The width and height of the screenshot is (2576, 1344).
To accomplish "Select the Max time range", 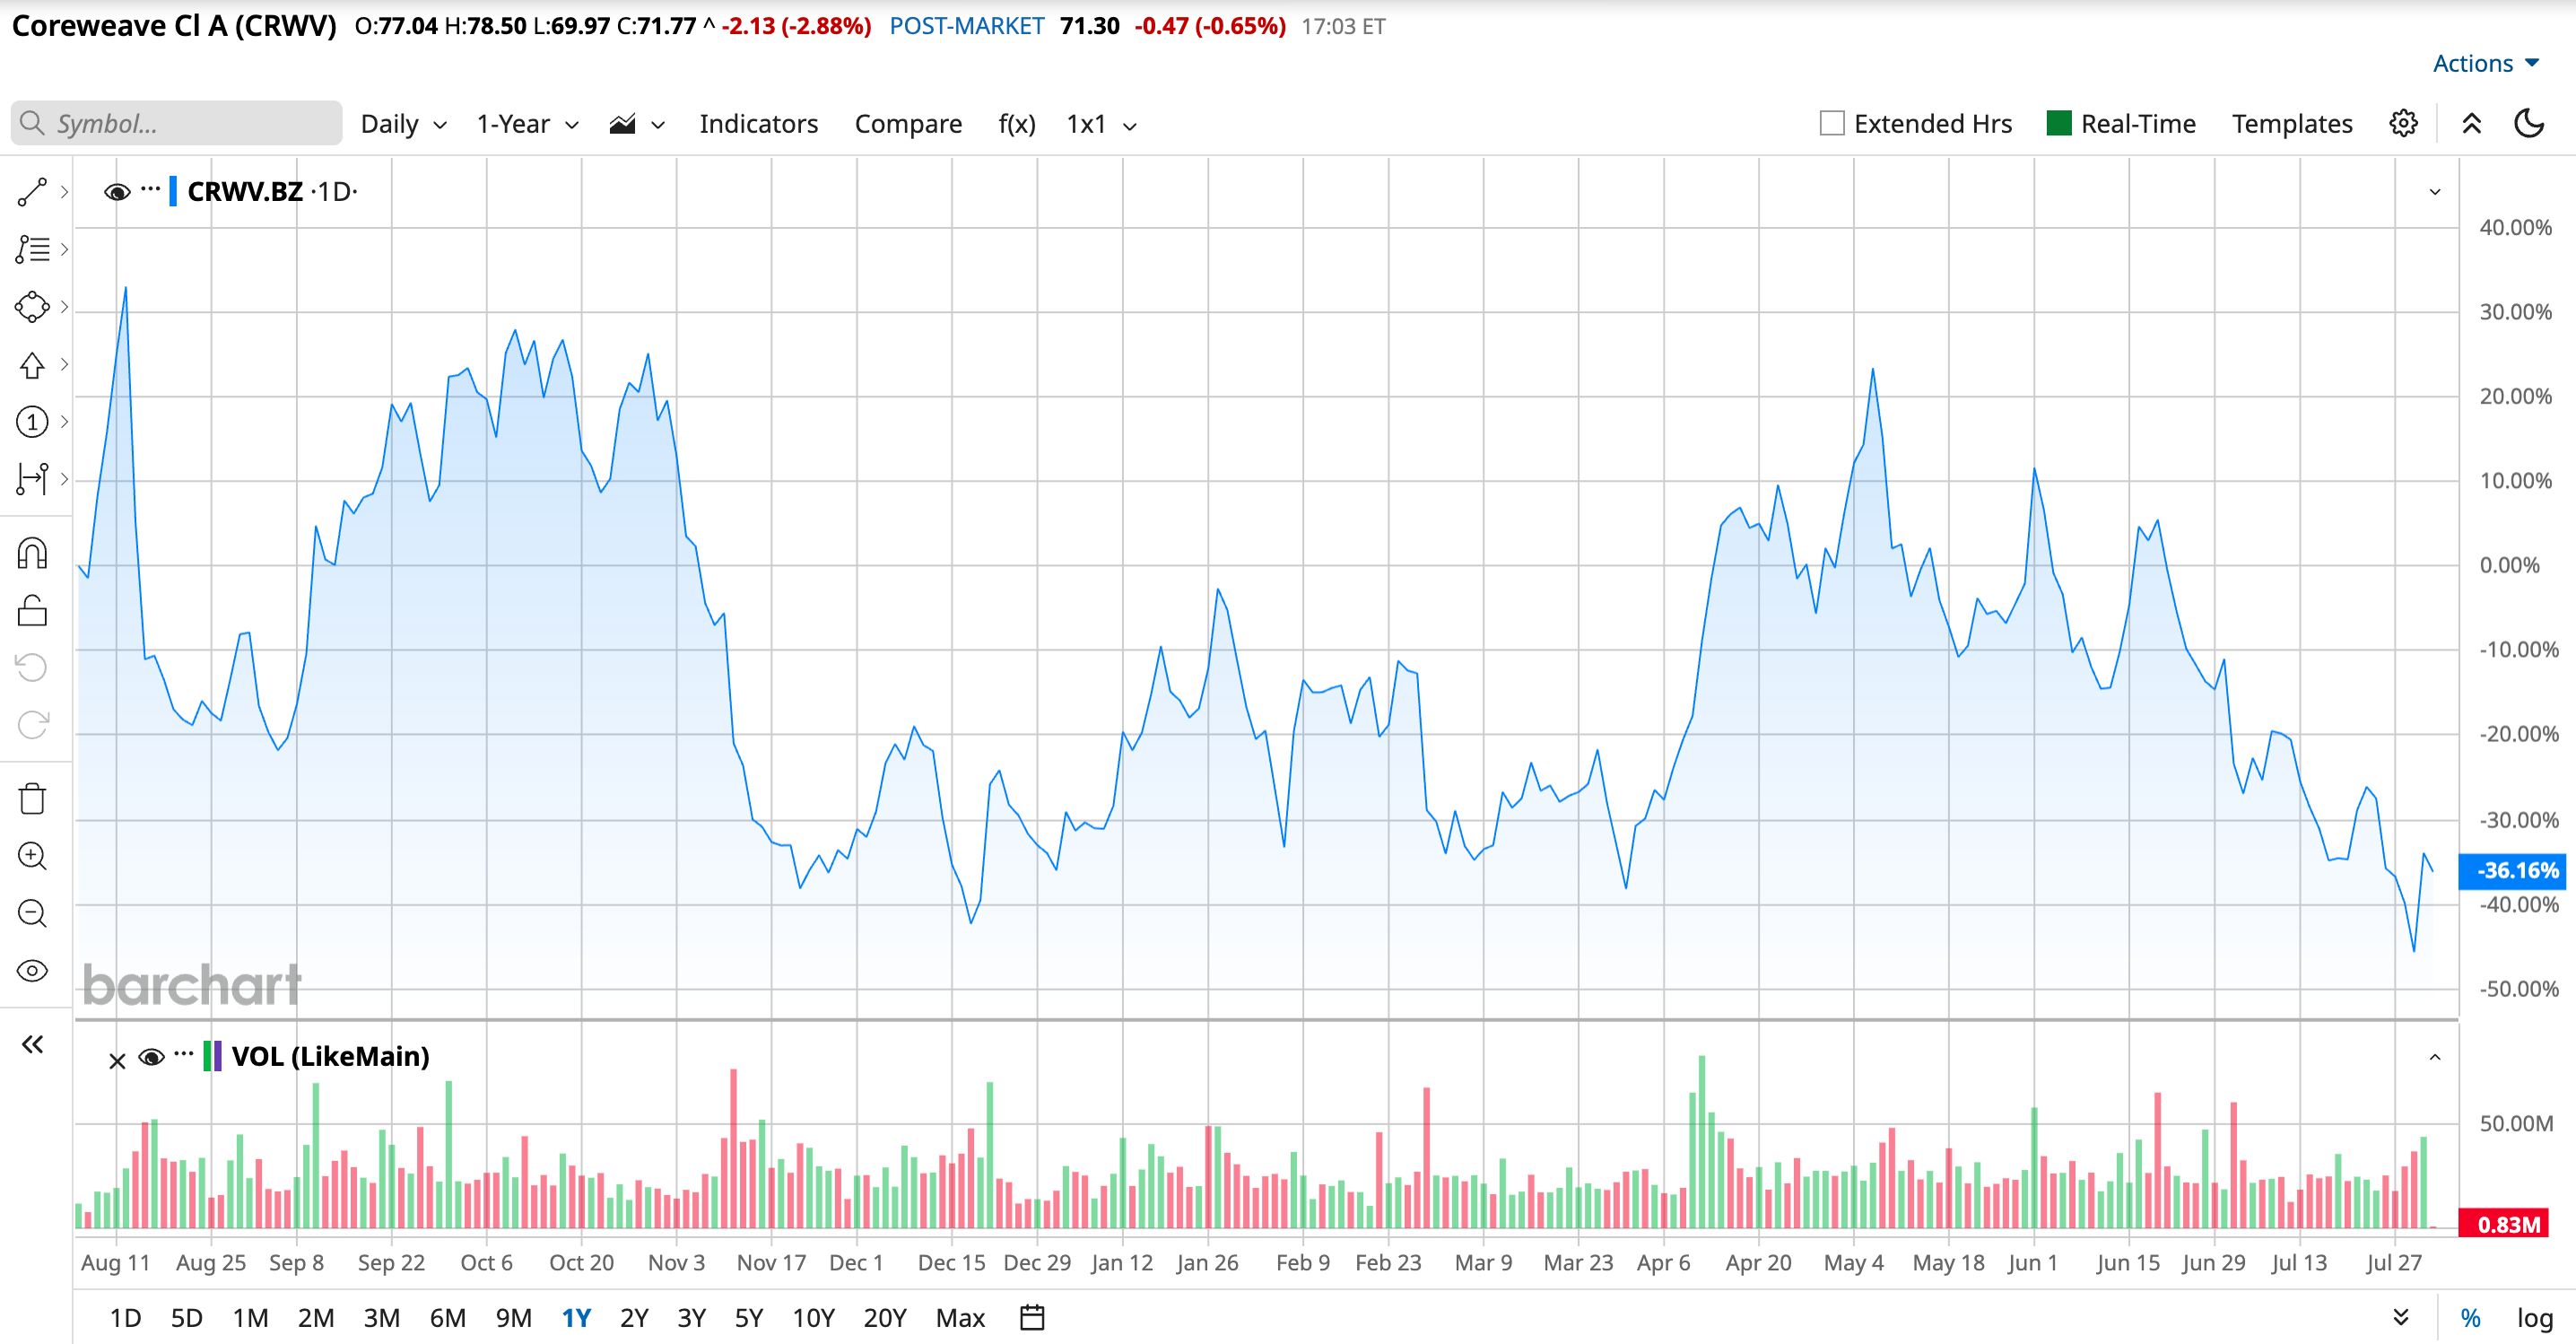I will click(961, 1318).
